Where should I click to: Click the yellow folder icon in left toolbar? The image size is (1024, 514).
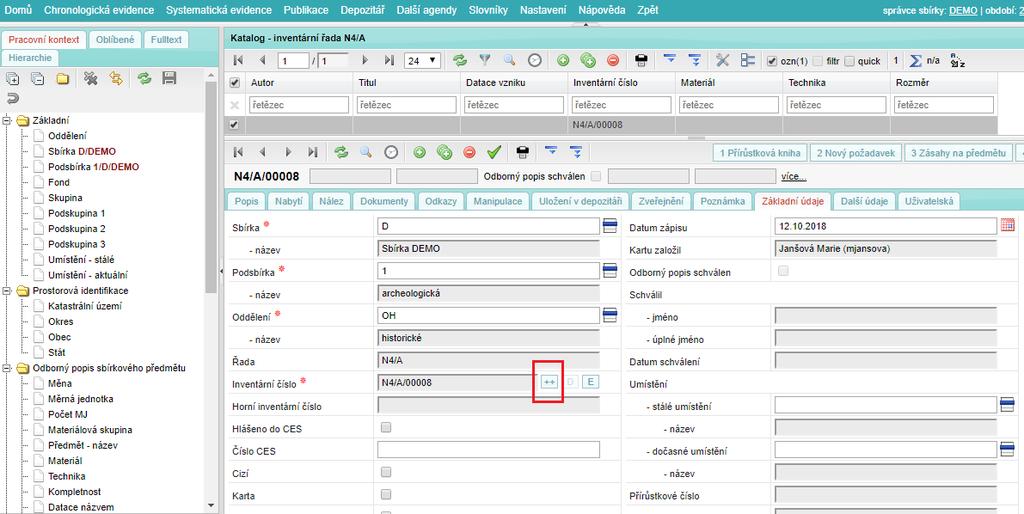[63, 79]
